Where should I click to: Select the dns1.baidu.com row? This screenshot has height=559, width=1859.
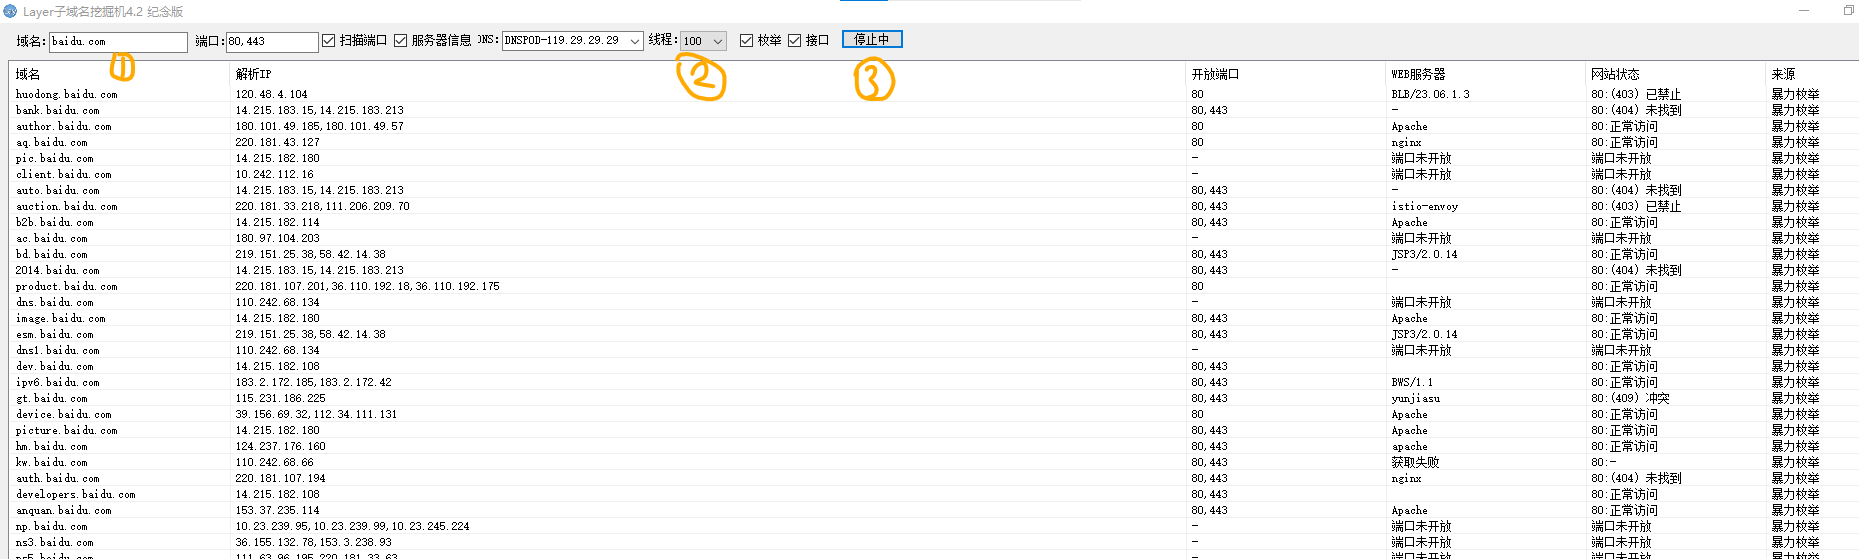tap(934, 350)
